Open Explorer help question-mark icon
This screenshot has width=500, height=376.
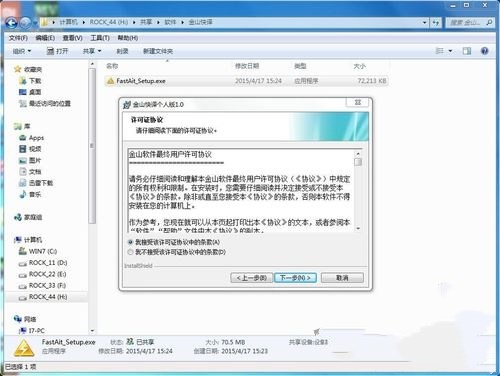[x=485, y=51]
